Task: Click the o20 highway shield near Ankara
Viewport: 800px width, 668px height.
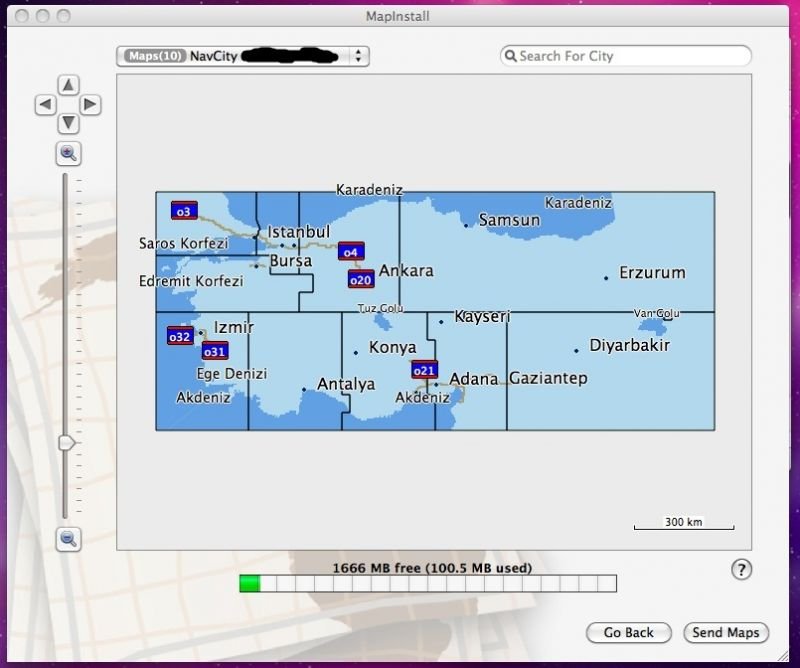Action: 361,278
